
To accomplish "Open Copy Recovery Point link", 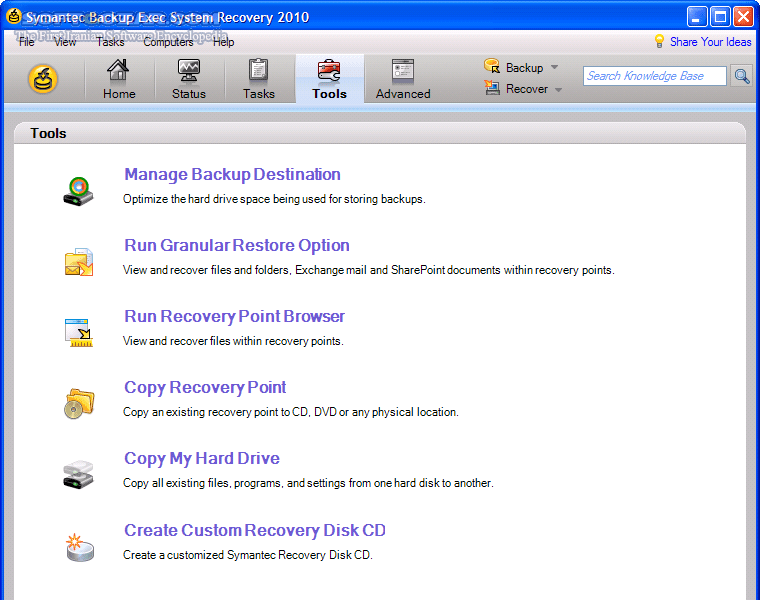I will tap(205, 388).
